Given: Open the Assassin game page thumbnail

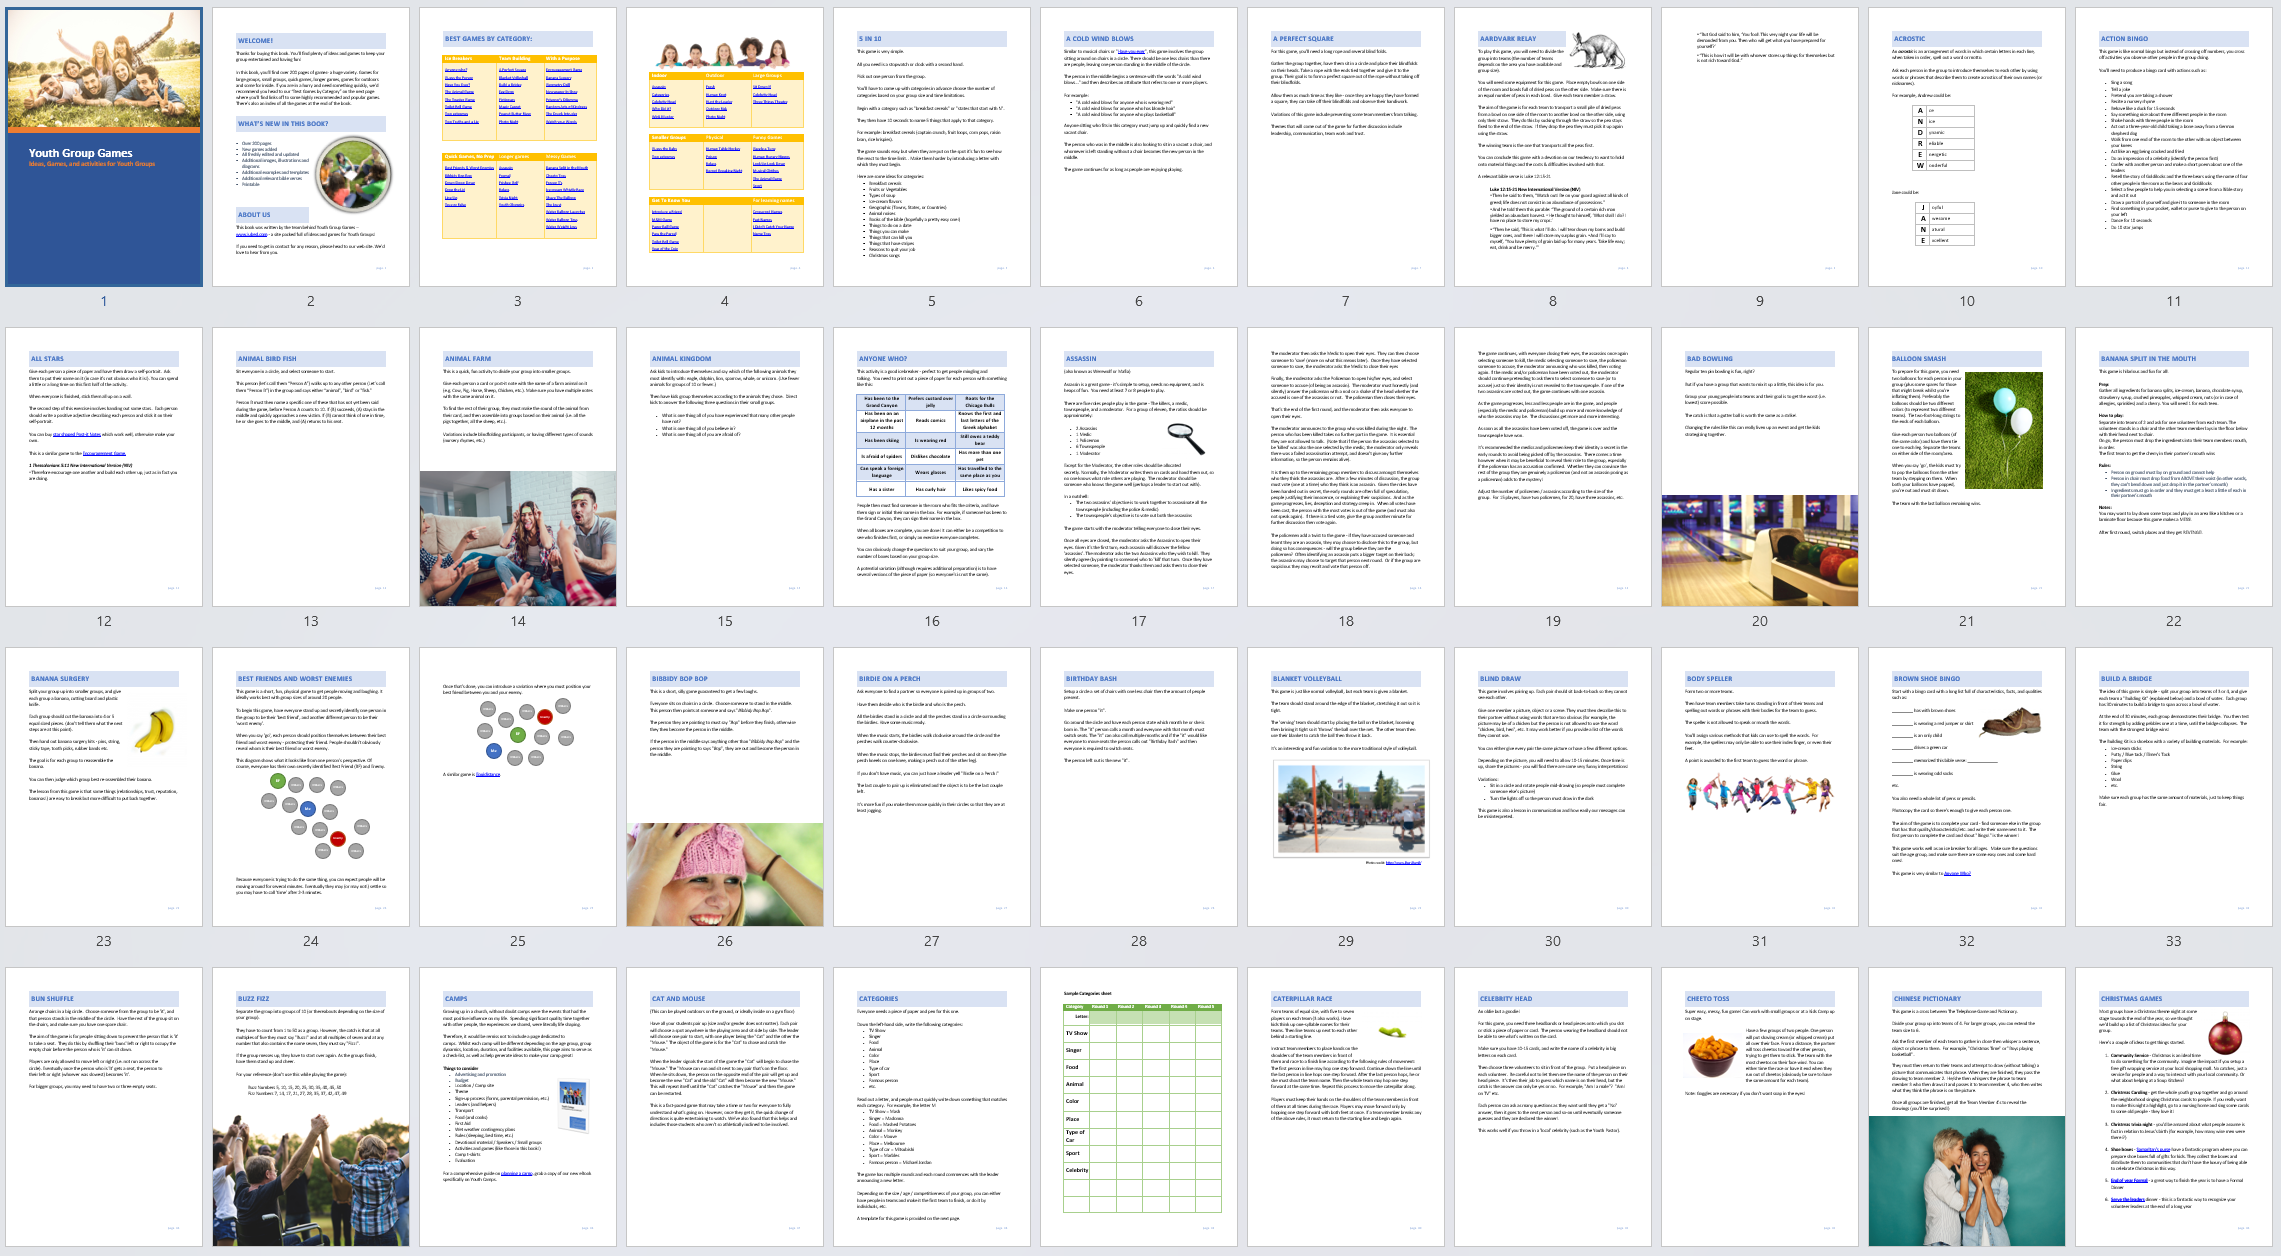Looking at the screenshot, I should [1139, 467].
